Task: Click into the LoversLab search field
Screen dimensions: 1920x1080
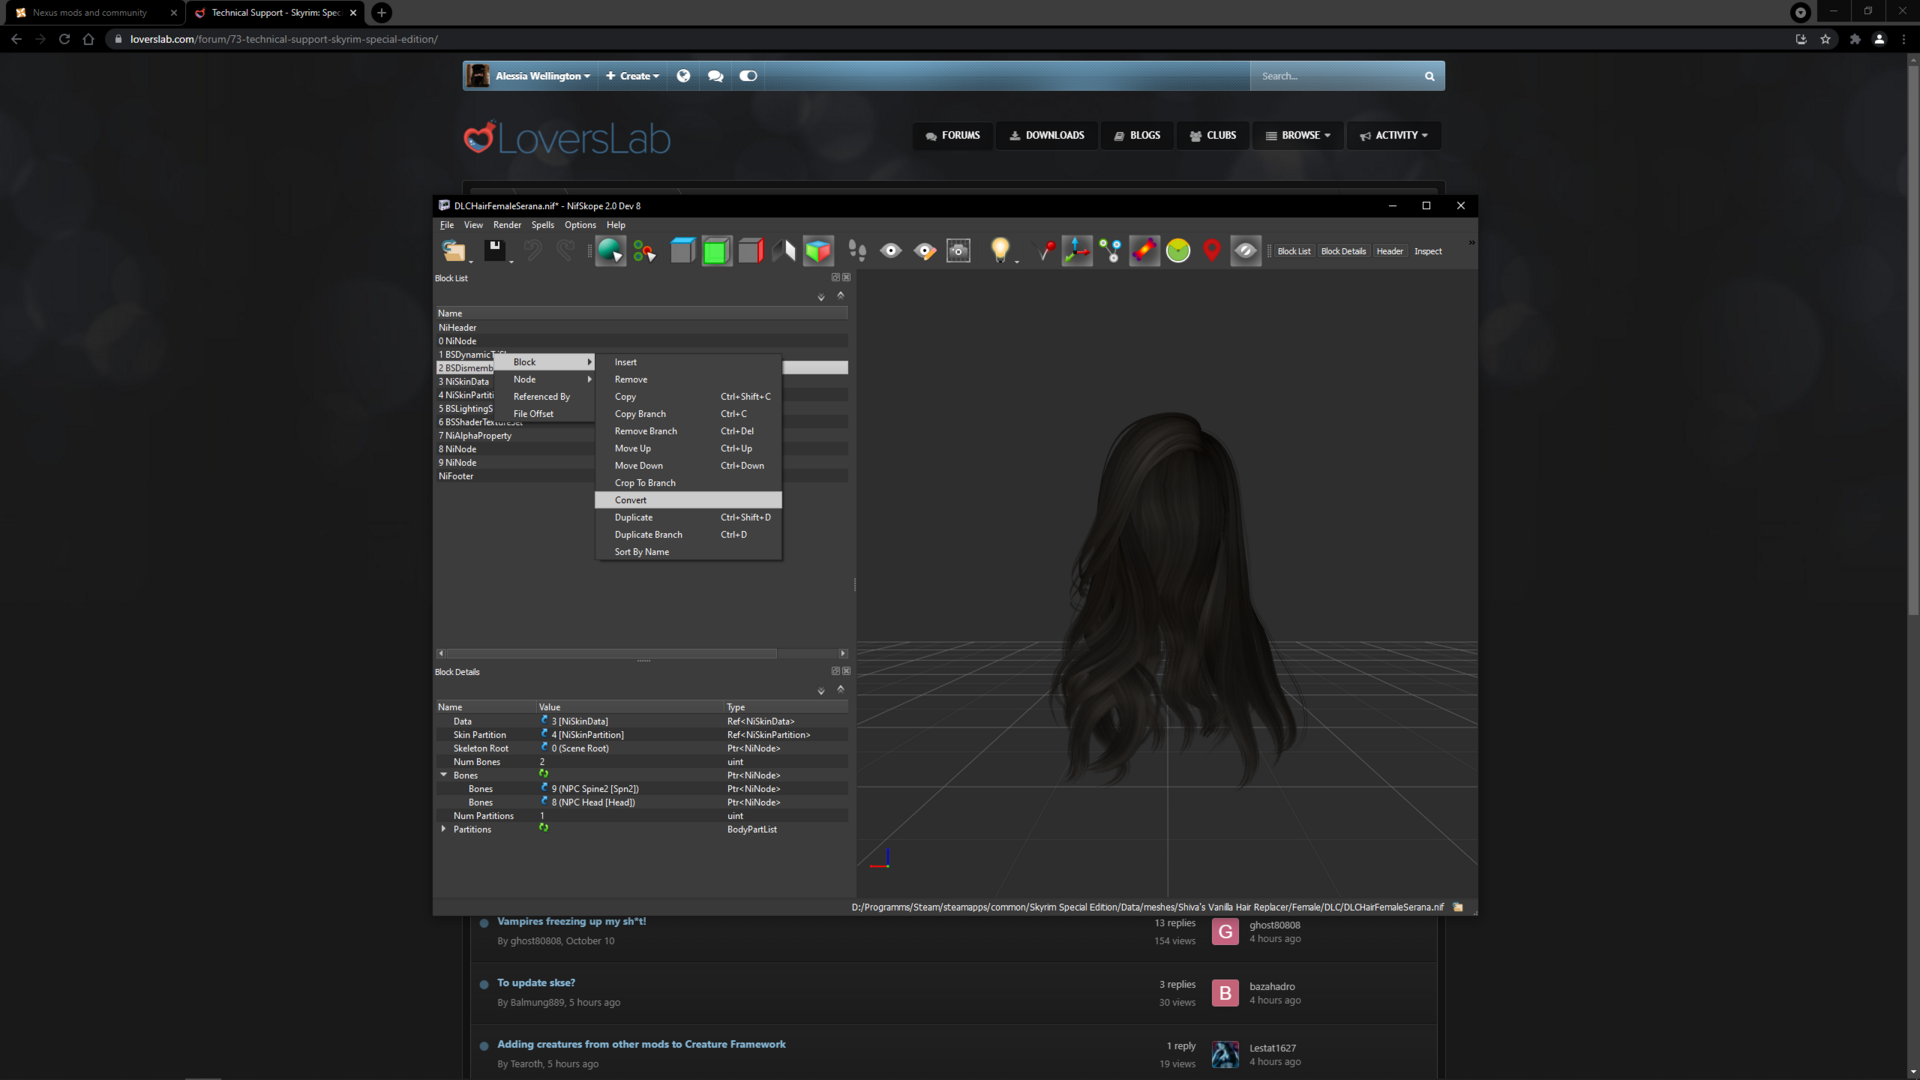Action: [x=1338, y=76]
